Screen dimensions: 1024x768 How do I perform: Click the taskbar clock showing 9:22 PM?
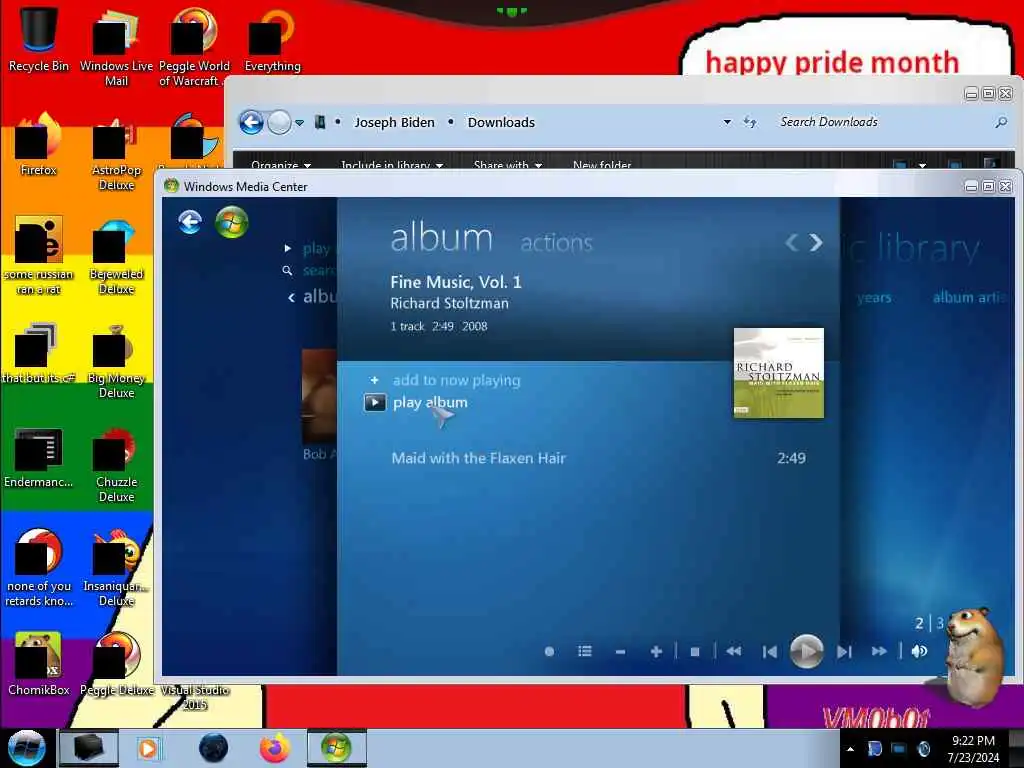tap(973, 749)
